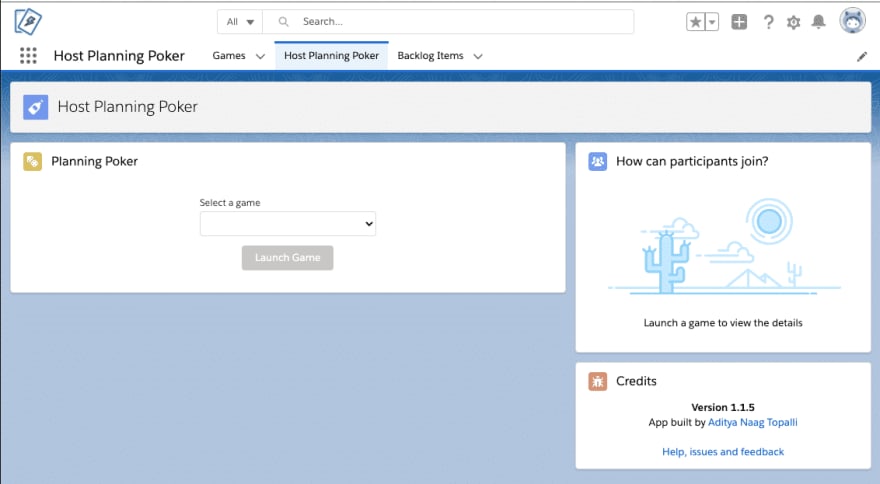The height and width of the screenshot is (484, 880).
Task: Open the Notifications bell
Action: tap(819, 22)
